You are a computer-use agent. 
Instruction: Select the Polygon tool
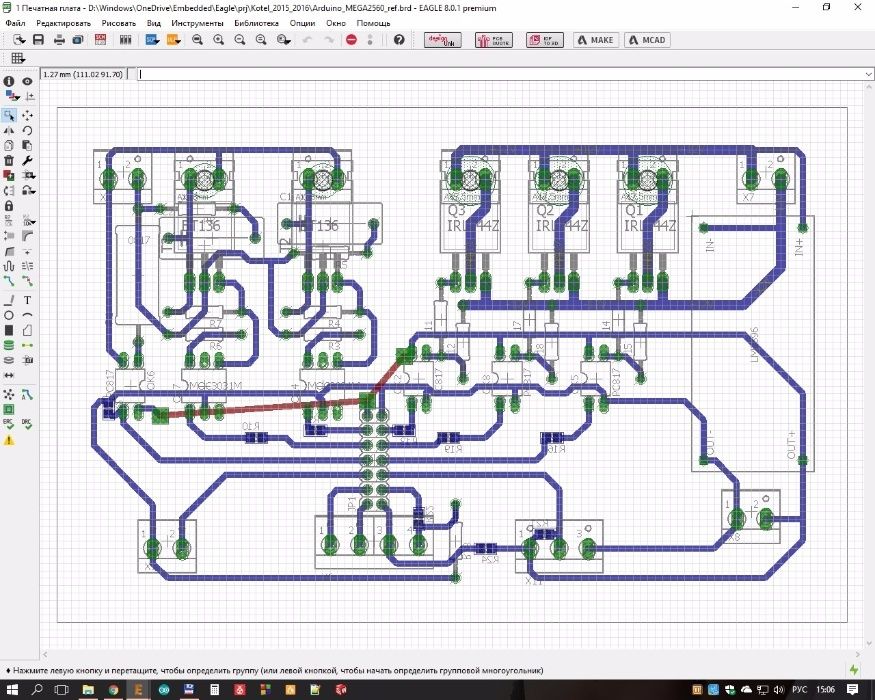[x=27, y=330]
